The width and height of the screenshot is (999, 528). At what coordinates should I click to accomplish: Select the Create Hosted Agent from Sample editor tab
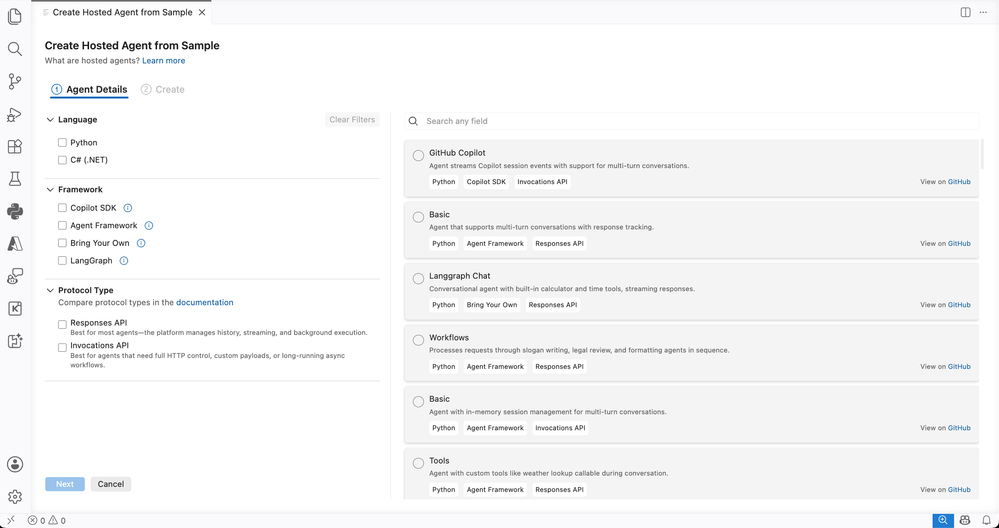(121, 12)
